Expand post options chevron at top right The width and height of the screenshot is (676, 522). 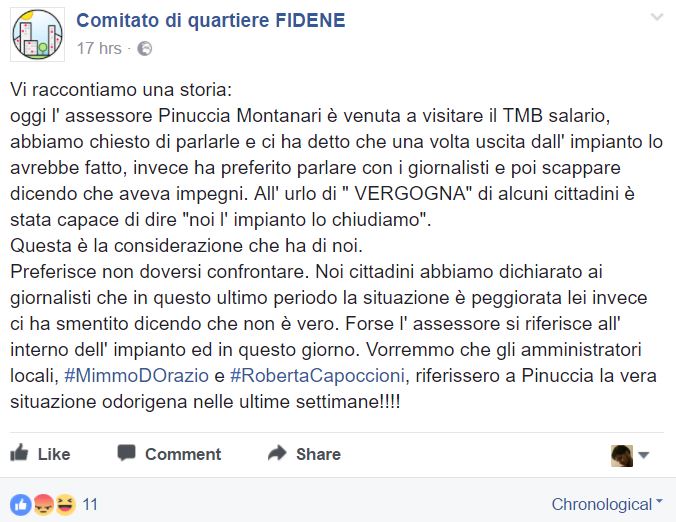click(657, 17)
